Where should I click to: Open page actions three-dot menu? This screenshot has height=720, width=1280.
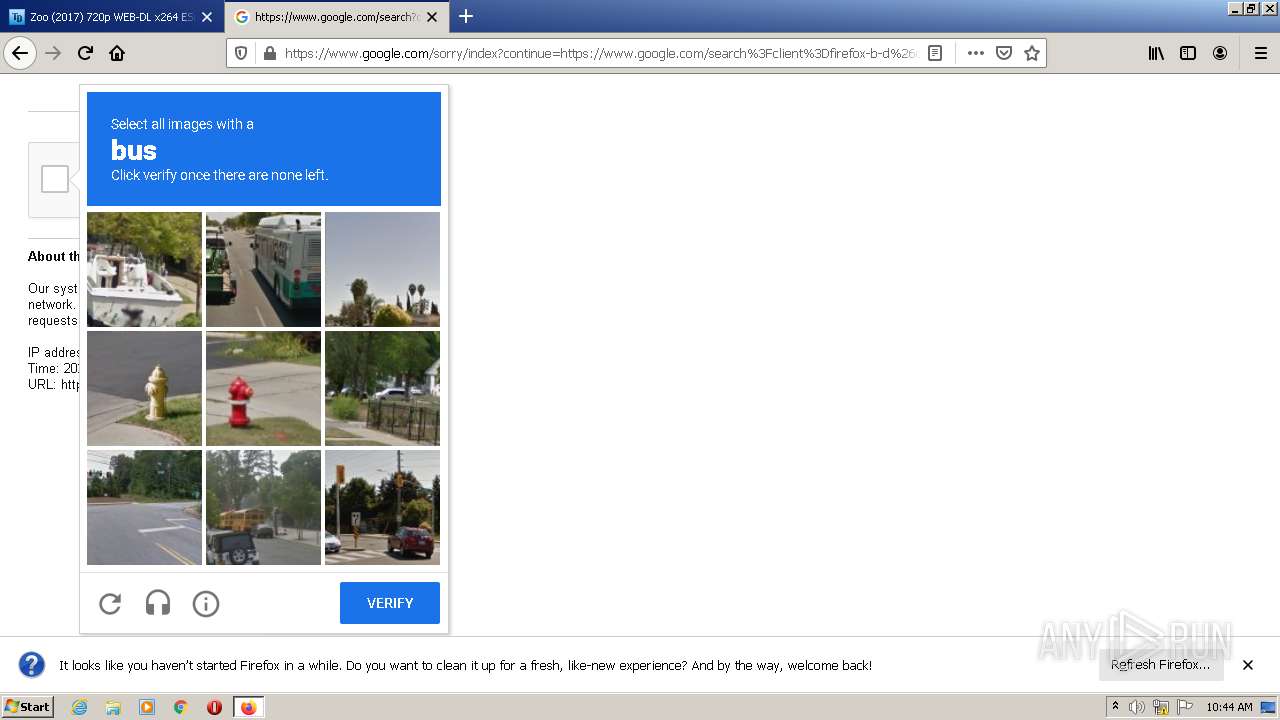coord(976,53)
